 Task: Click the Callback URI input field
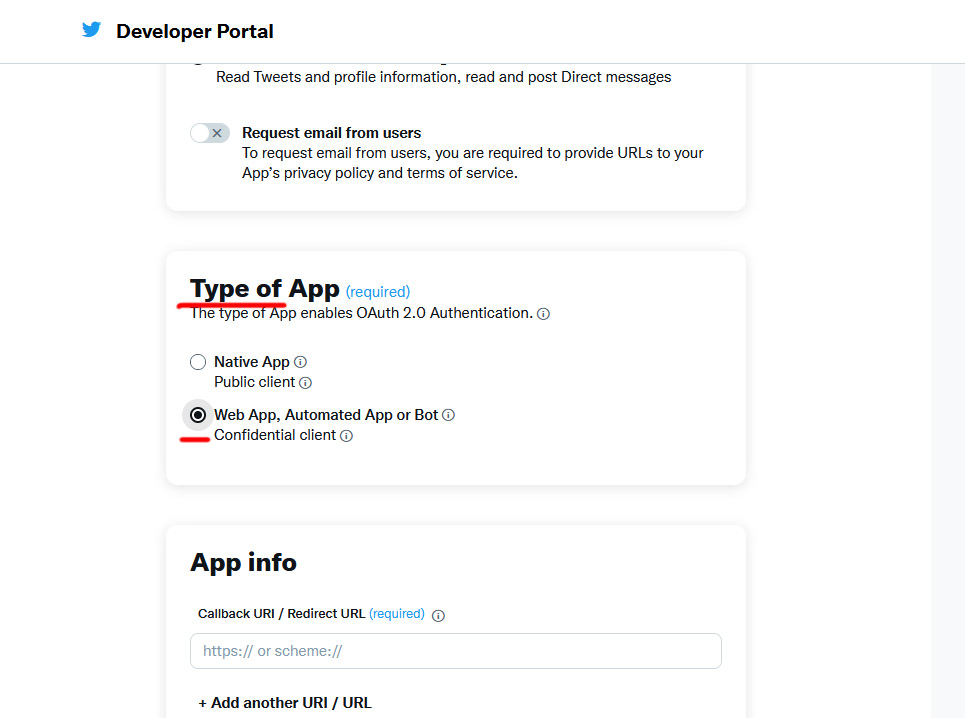455,651
